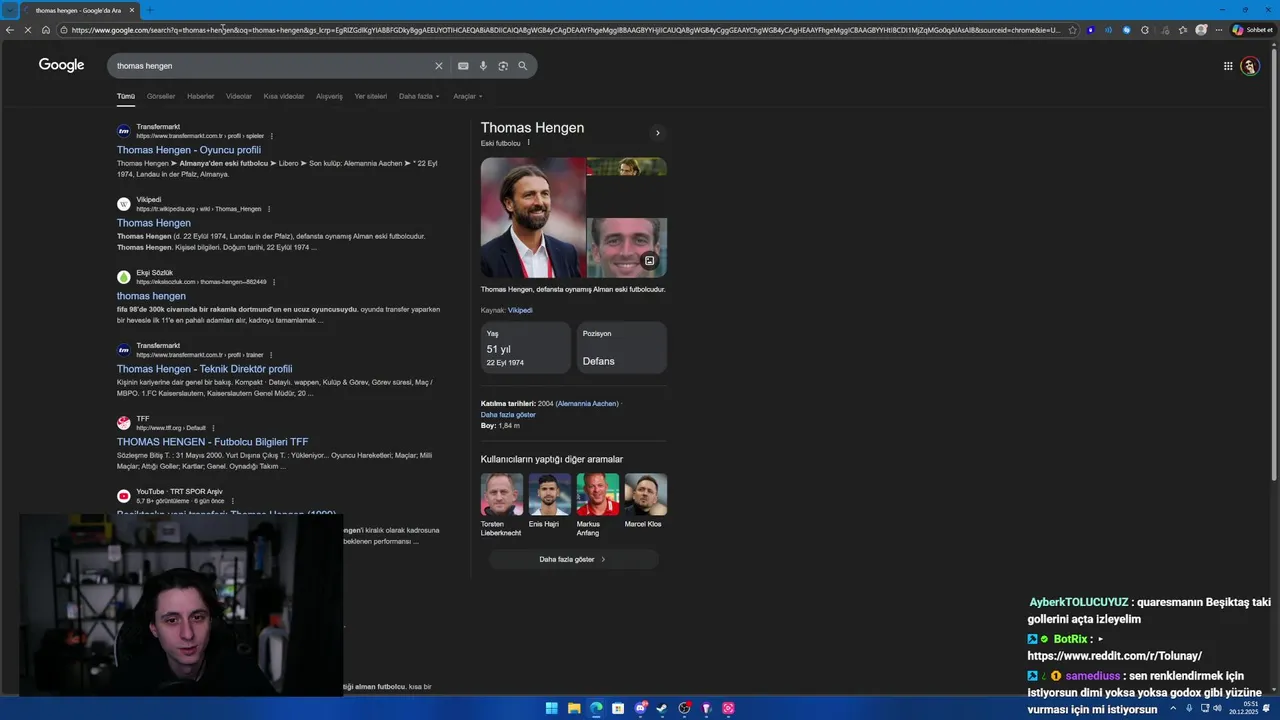Show hidden system tray icons chevron
This screenshot has height=720, width=1280.
click(x=1173, y=708)
